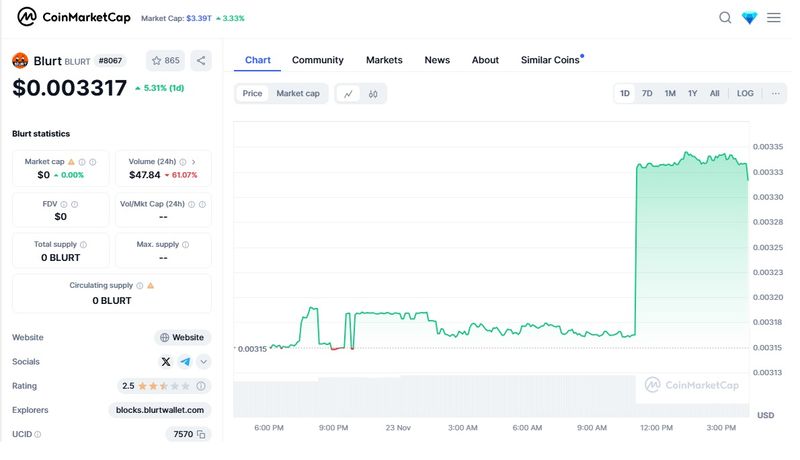This screenshot has width=800, height=460.
Task: Open the About tab
Action: pyautogui.click(x=485, y=60)
